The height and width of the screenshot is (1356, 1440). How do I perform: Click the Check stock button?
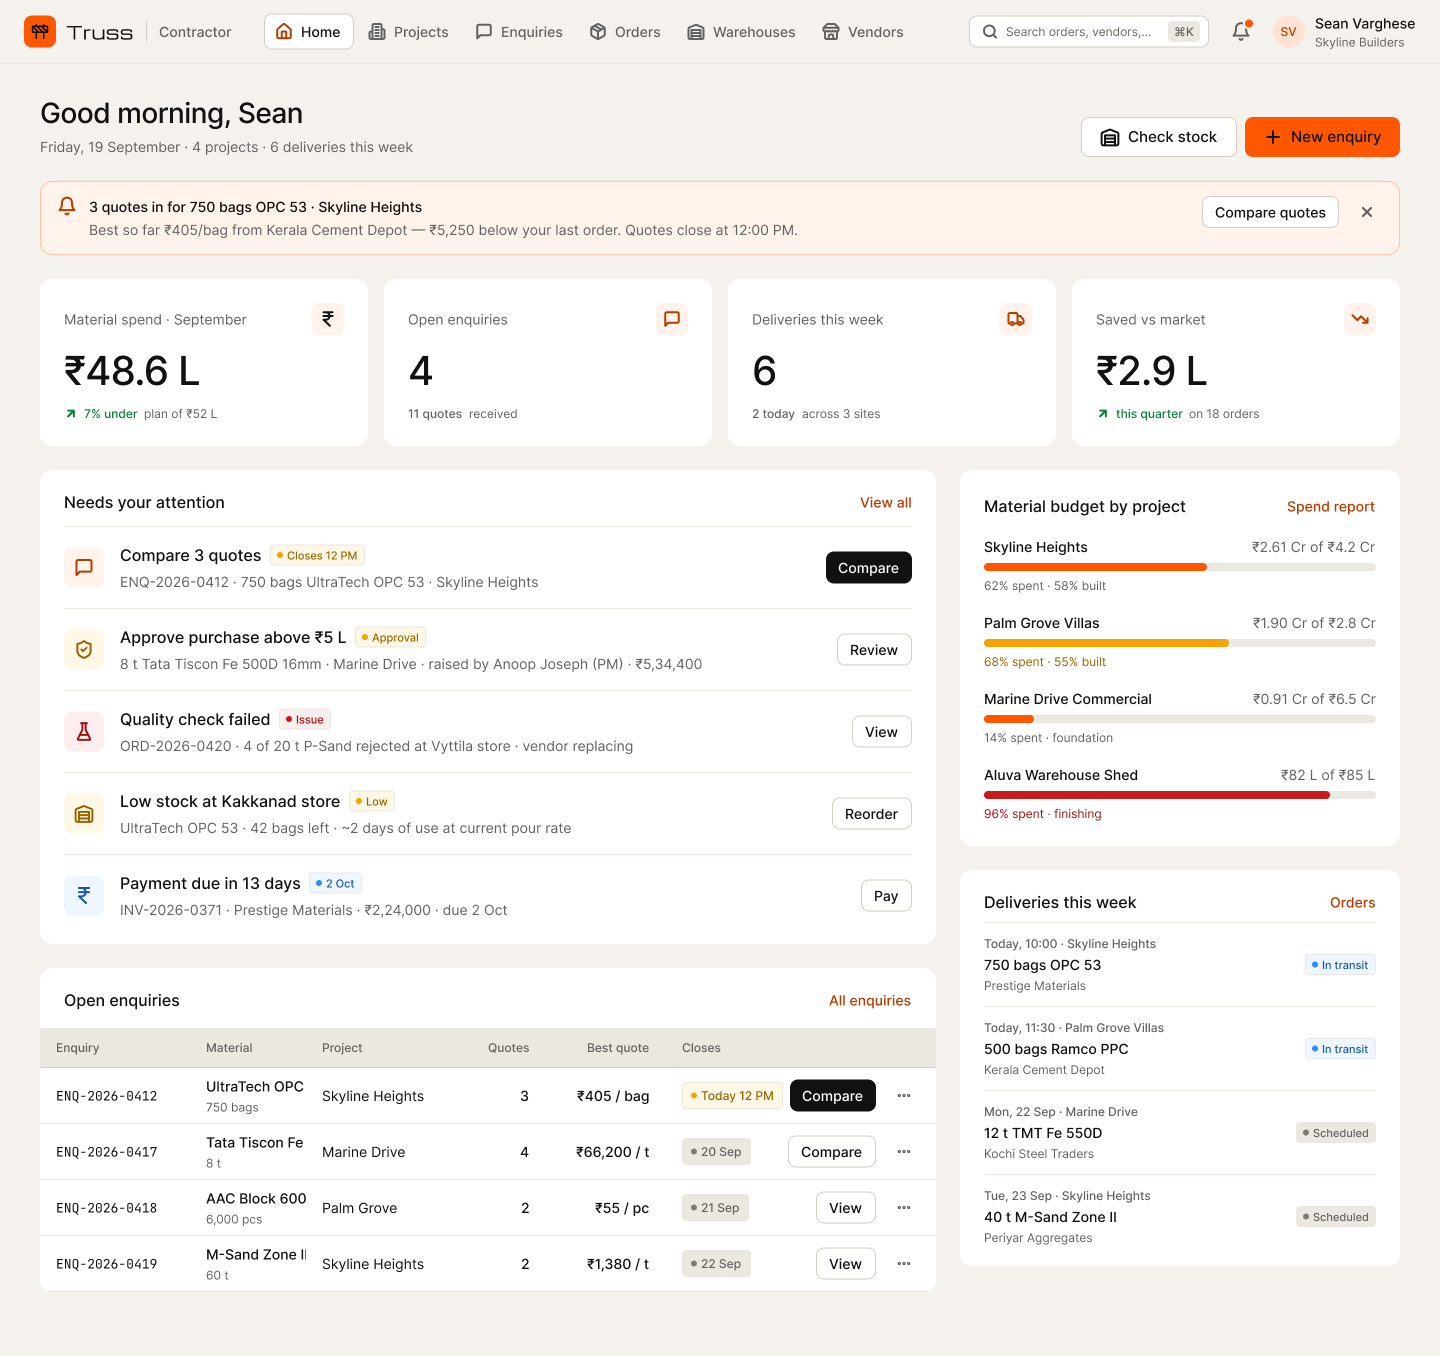(1159, 137)
